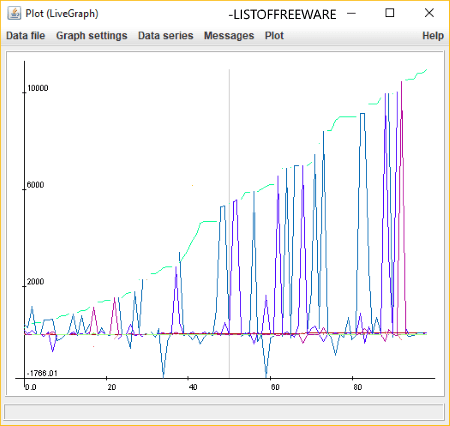Click the gray vertical marker line in plot

tap(229, 223)
